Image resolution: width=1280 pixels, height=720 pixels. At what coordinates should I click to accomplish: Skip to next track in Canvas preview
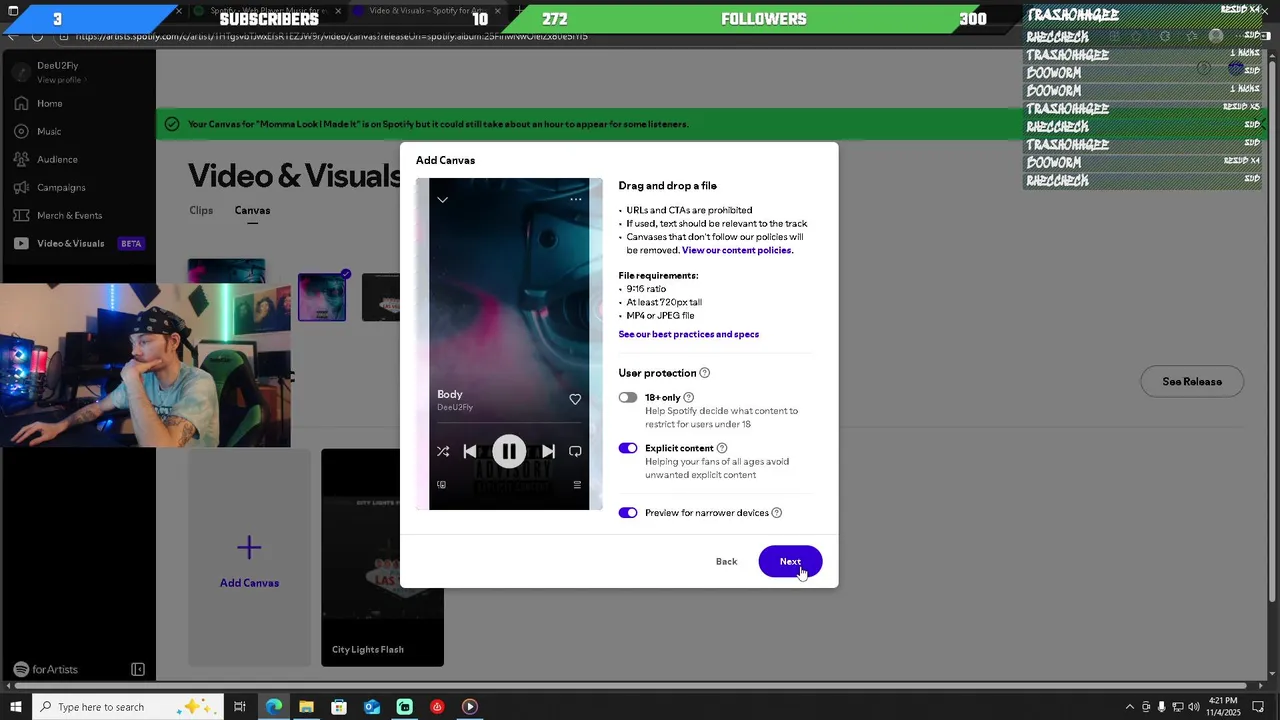(x=548, y=452)
